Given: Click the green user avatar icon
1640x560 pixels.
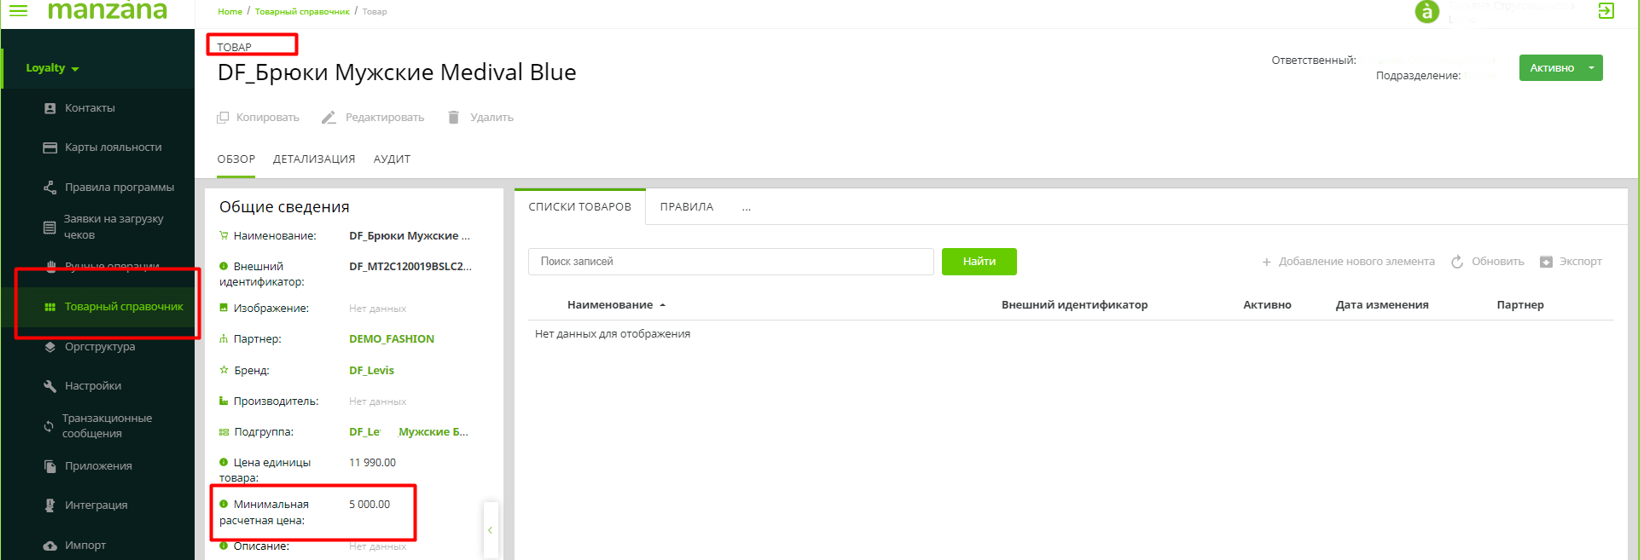Looking at the screenshot, I should tap(1426, 12).
